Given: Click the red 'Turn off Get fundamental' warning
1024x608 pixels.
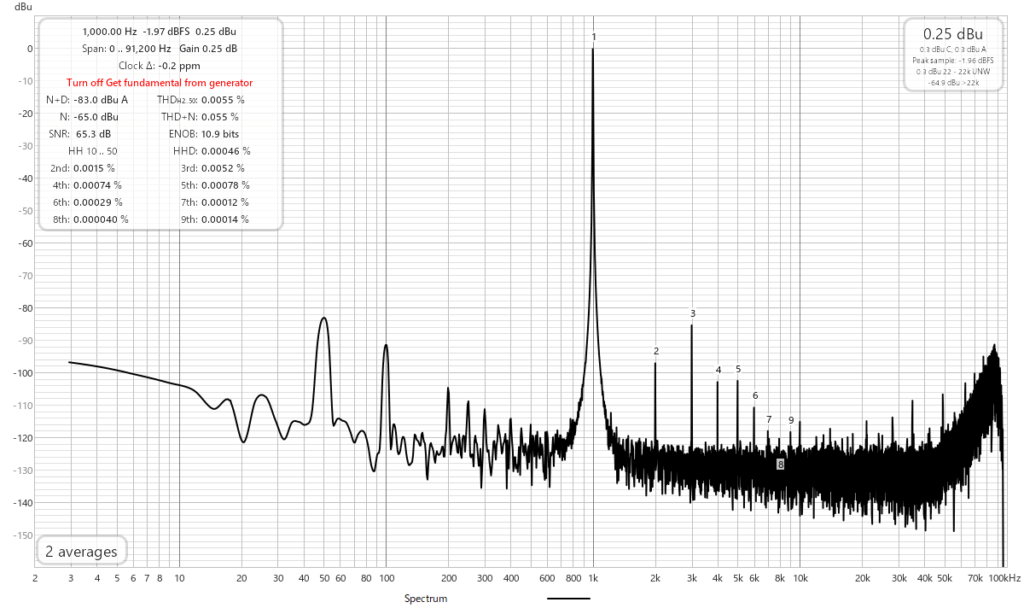Looking at the screenshot, I should pyautogui.click(x=159, y=83).
